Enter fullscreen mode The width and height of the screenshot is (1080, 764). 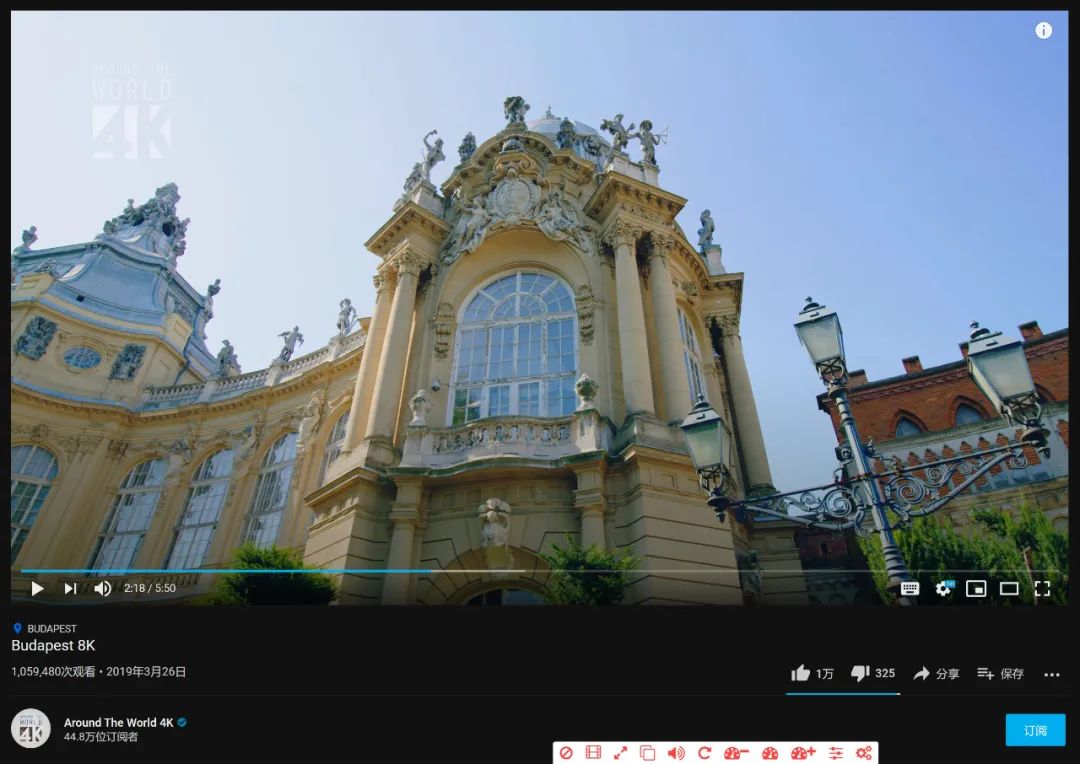point(1042,589)
